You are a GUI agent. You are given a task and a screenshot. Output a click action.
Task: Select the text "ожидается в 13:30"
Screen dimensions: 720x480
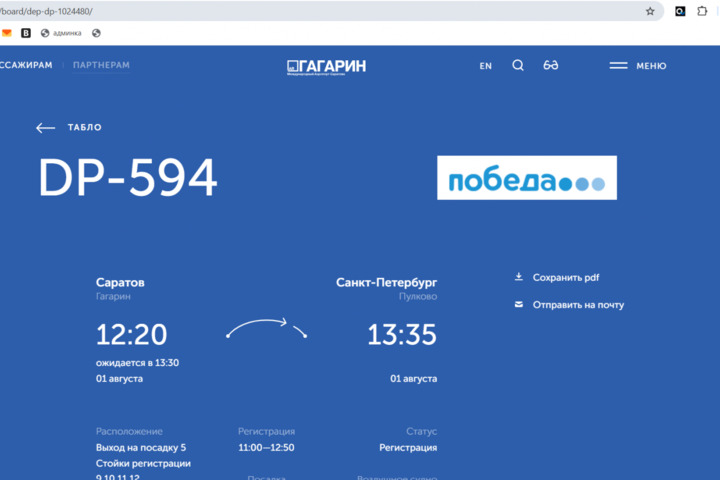(x=137, y=362)
